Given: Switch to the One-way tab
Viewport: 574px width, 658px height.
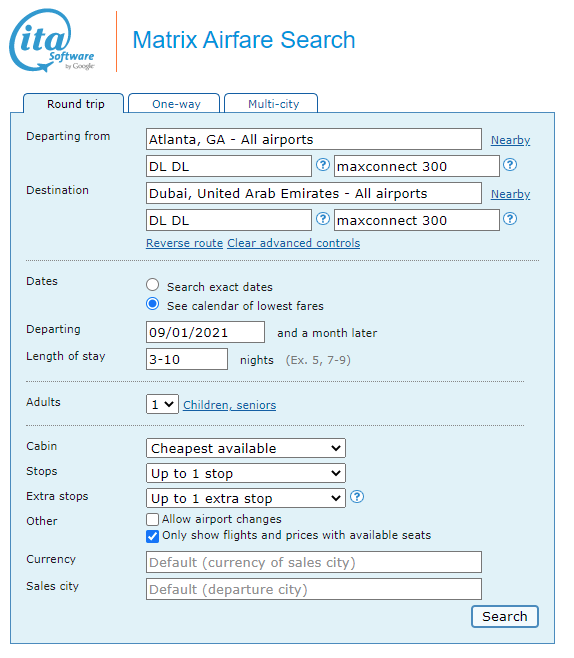Looking at the screenshot, I should (174, 104).
